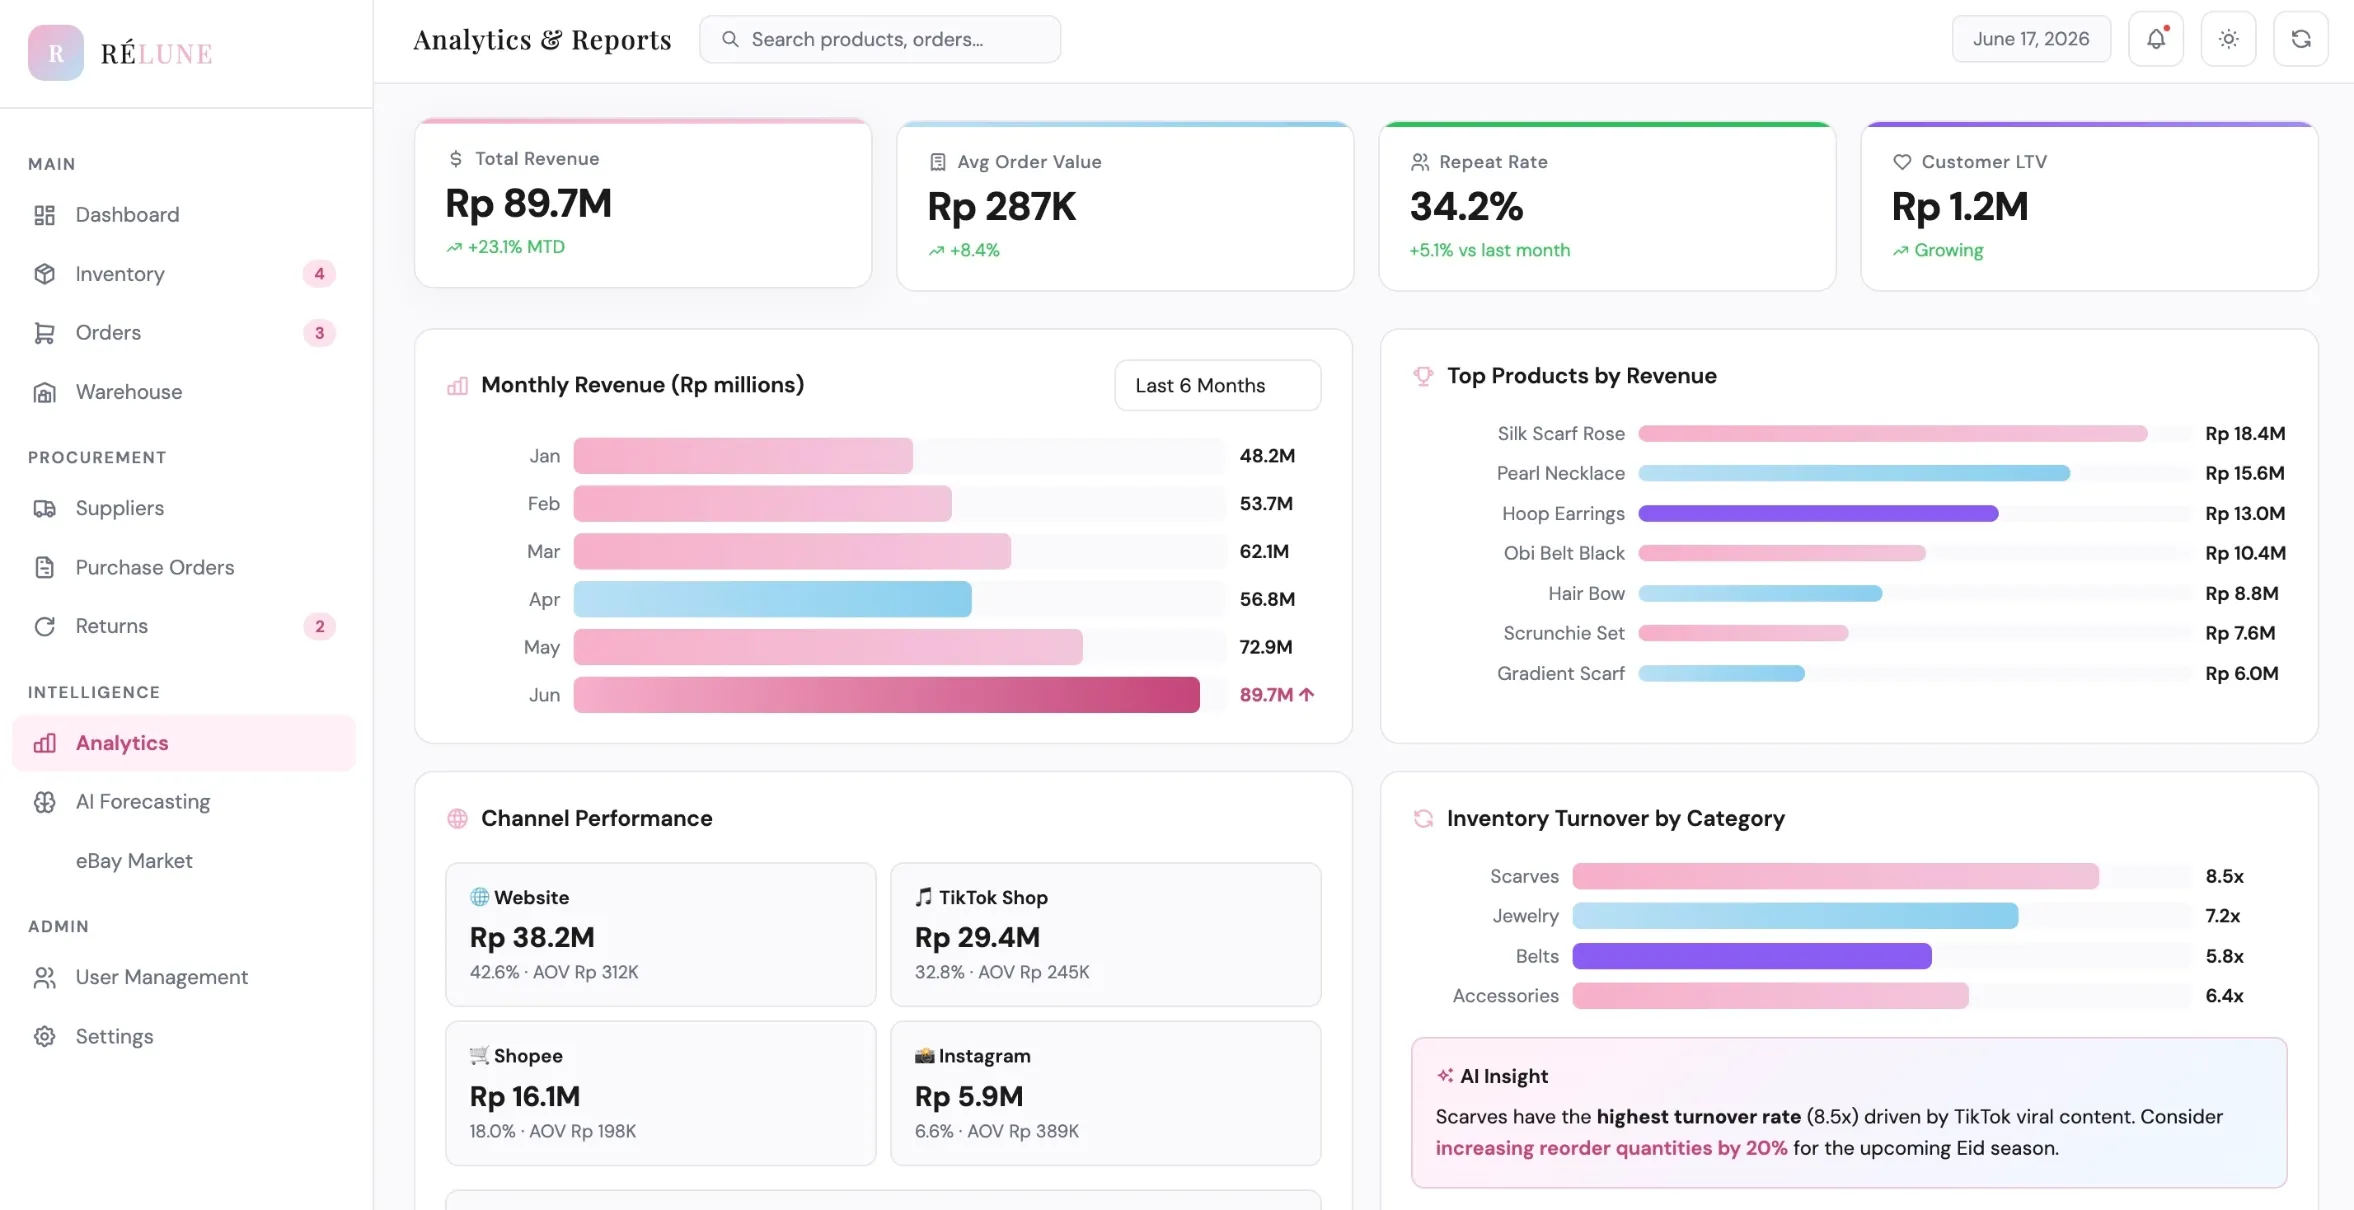Viewport: 2354px width, 1210px height.
Task: Click the Inventory Turnover cycle icon
Action: point(1423,819)
